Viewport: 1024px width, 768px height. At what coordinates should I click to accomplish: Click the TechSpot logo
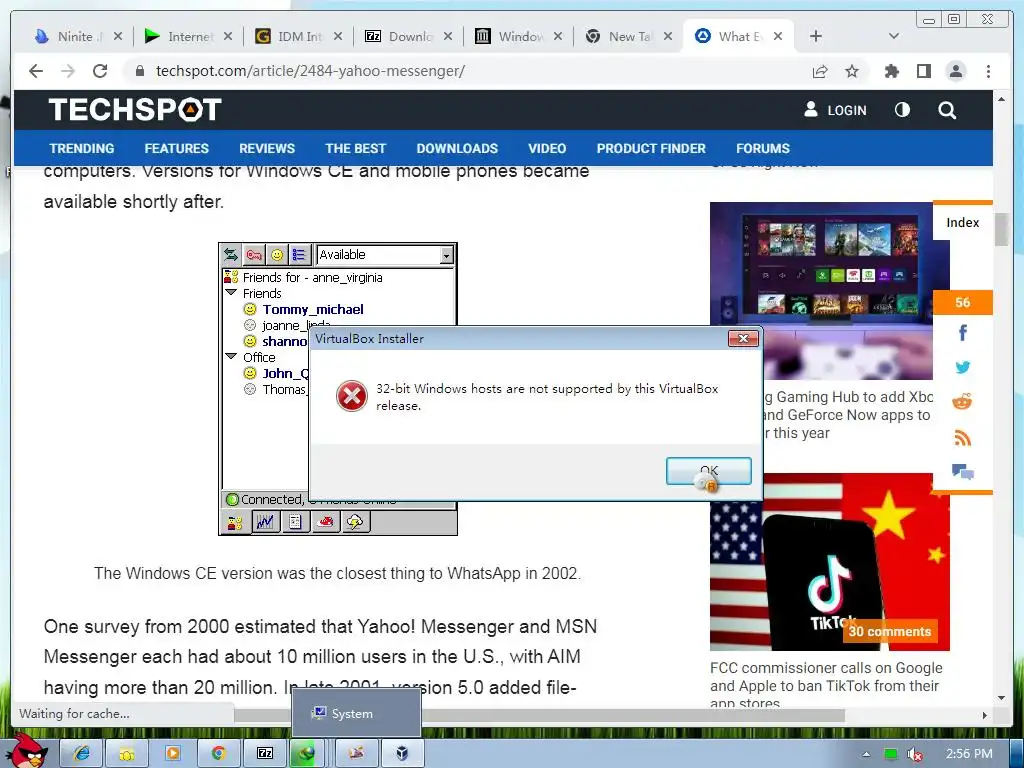coord(135,110)
